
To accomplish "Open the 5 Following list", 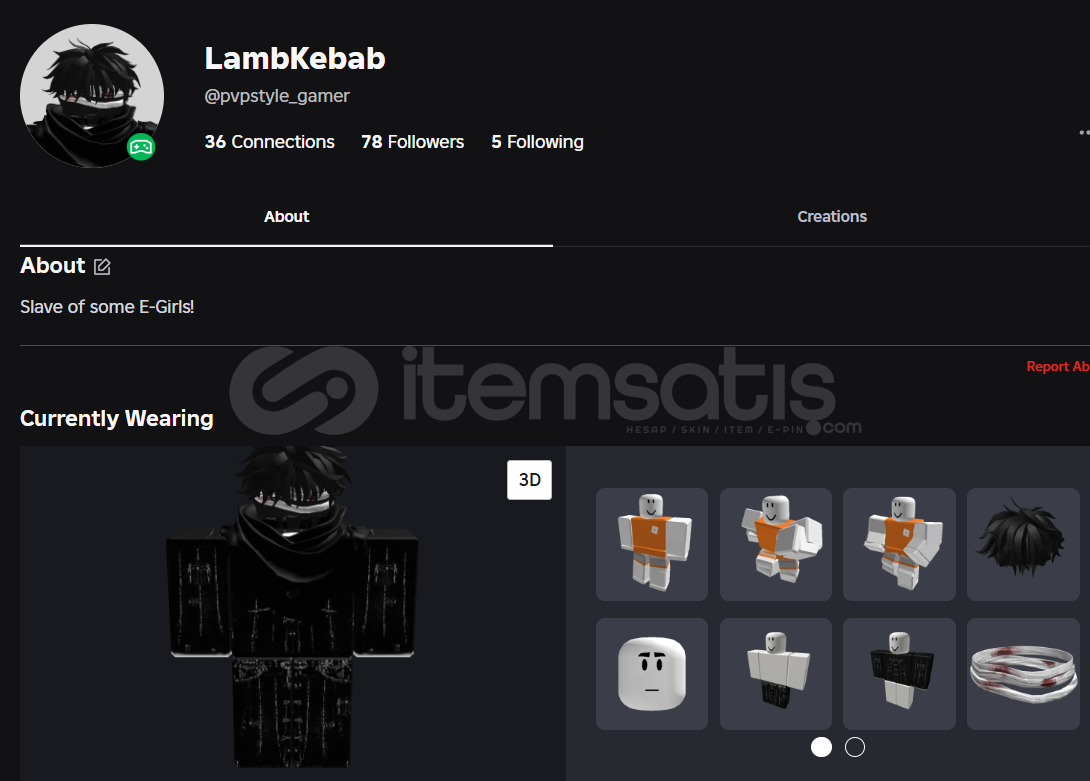I will pos(537,142).
